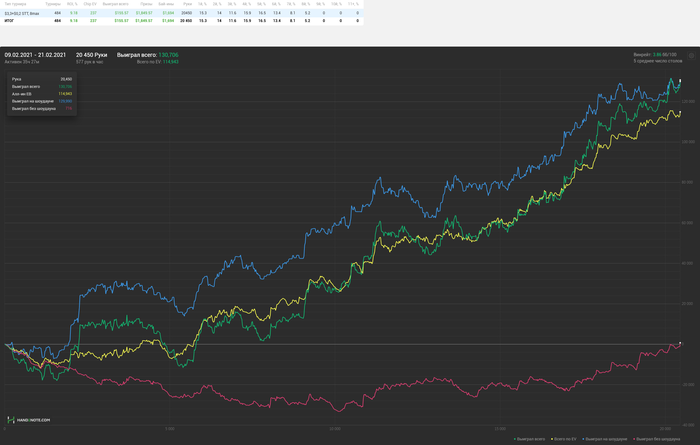The image size is (700, 445).
Task: Click the '10 000' x-axis label
Action: coord(334,428)
